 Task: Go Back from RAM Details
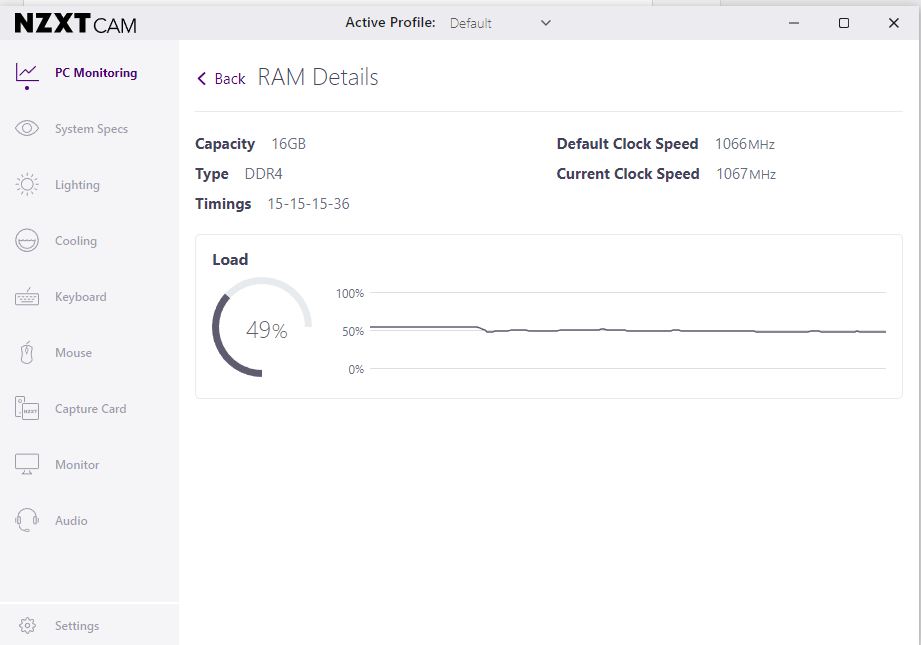(221, 79)
